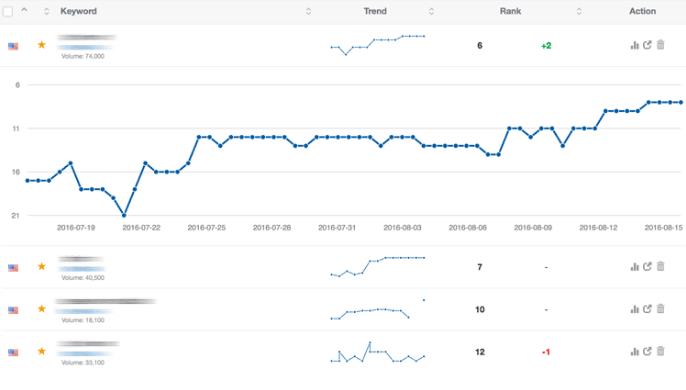Delete rank 6 keyword with trash icon
This screenshot has height=390, width=686.
coord(661,44)
